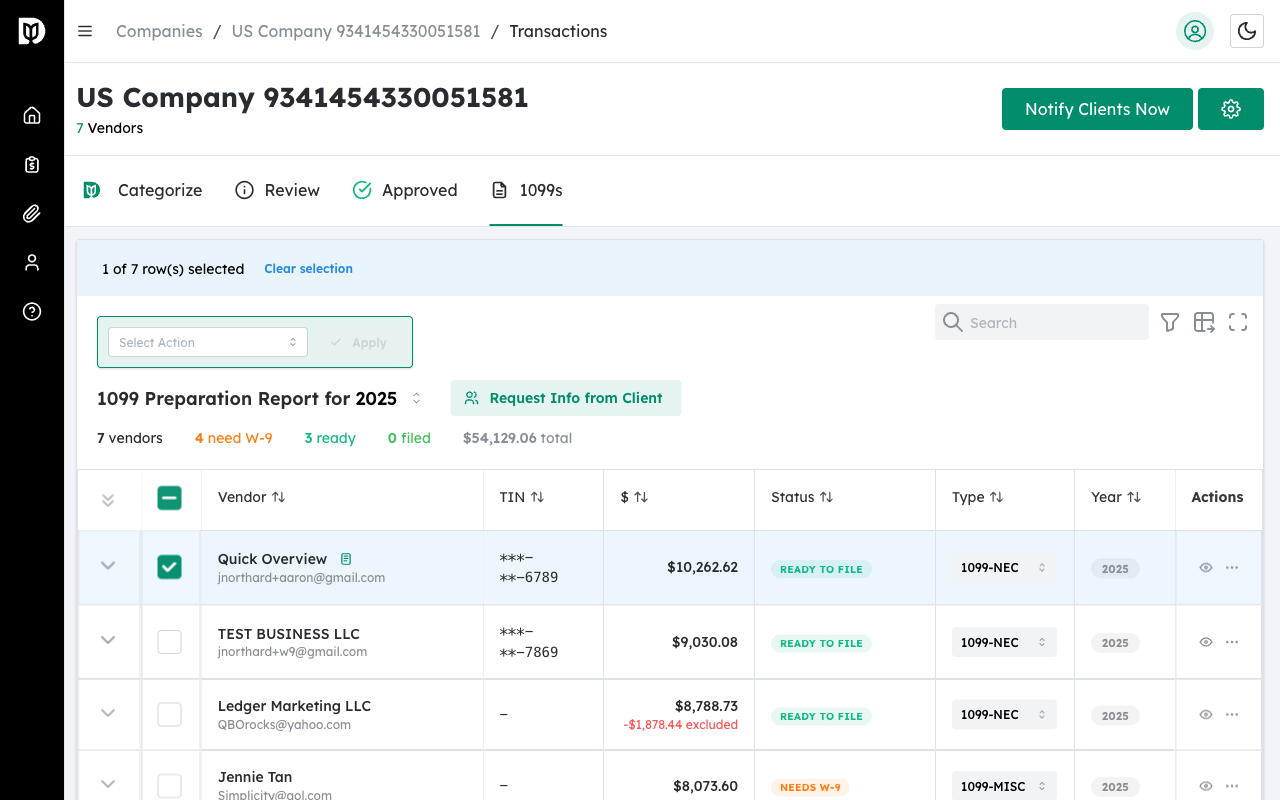1280x800 pixels.
Task: Open the filter icon beside the search bar
Action: click(x=1169, y=322)
